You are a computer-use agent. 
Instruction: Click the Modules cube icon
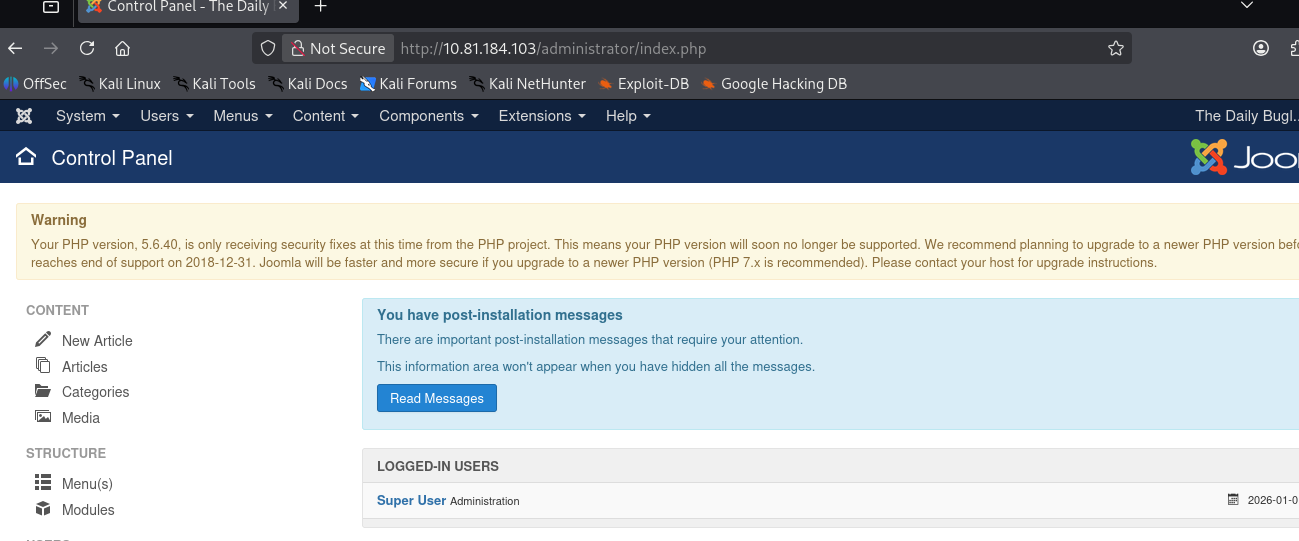pos(43,509)
